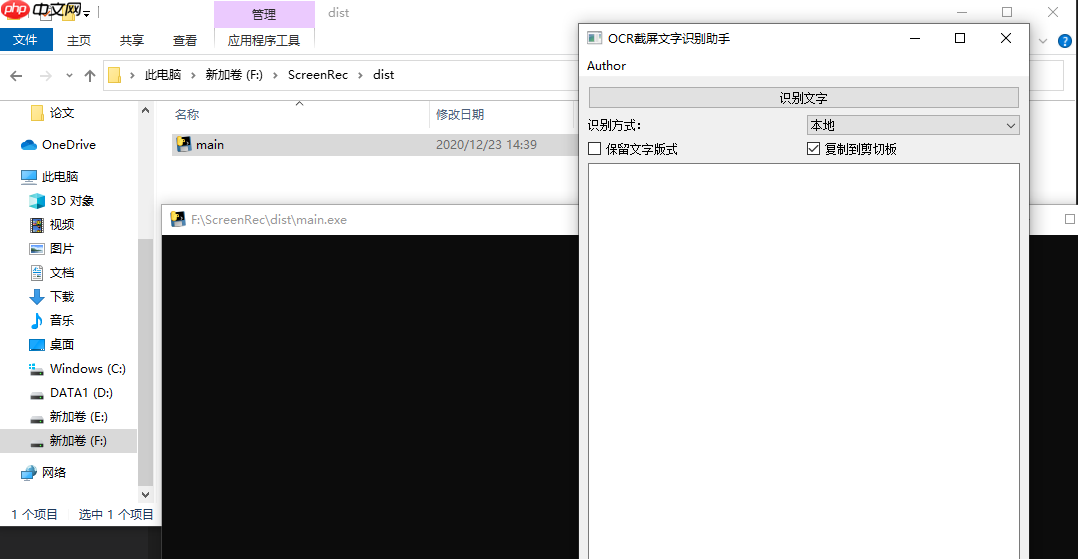
Task: Click the Explorer forward arrow
Action: click(x=45, y=76)
